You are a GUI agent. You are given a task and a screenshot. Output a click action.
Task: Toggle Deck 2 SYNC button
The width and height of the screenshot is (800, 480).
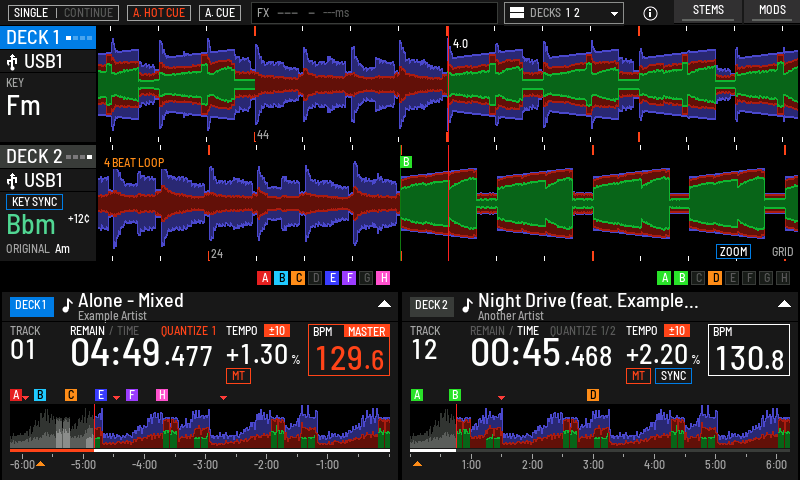(673, 376)
